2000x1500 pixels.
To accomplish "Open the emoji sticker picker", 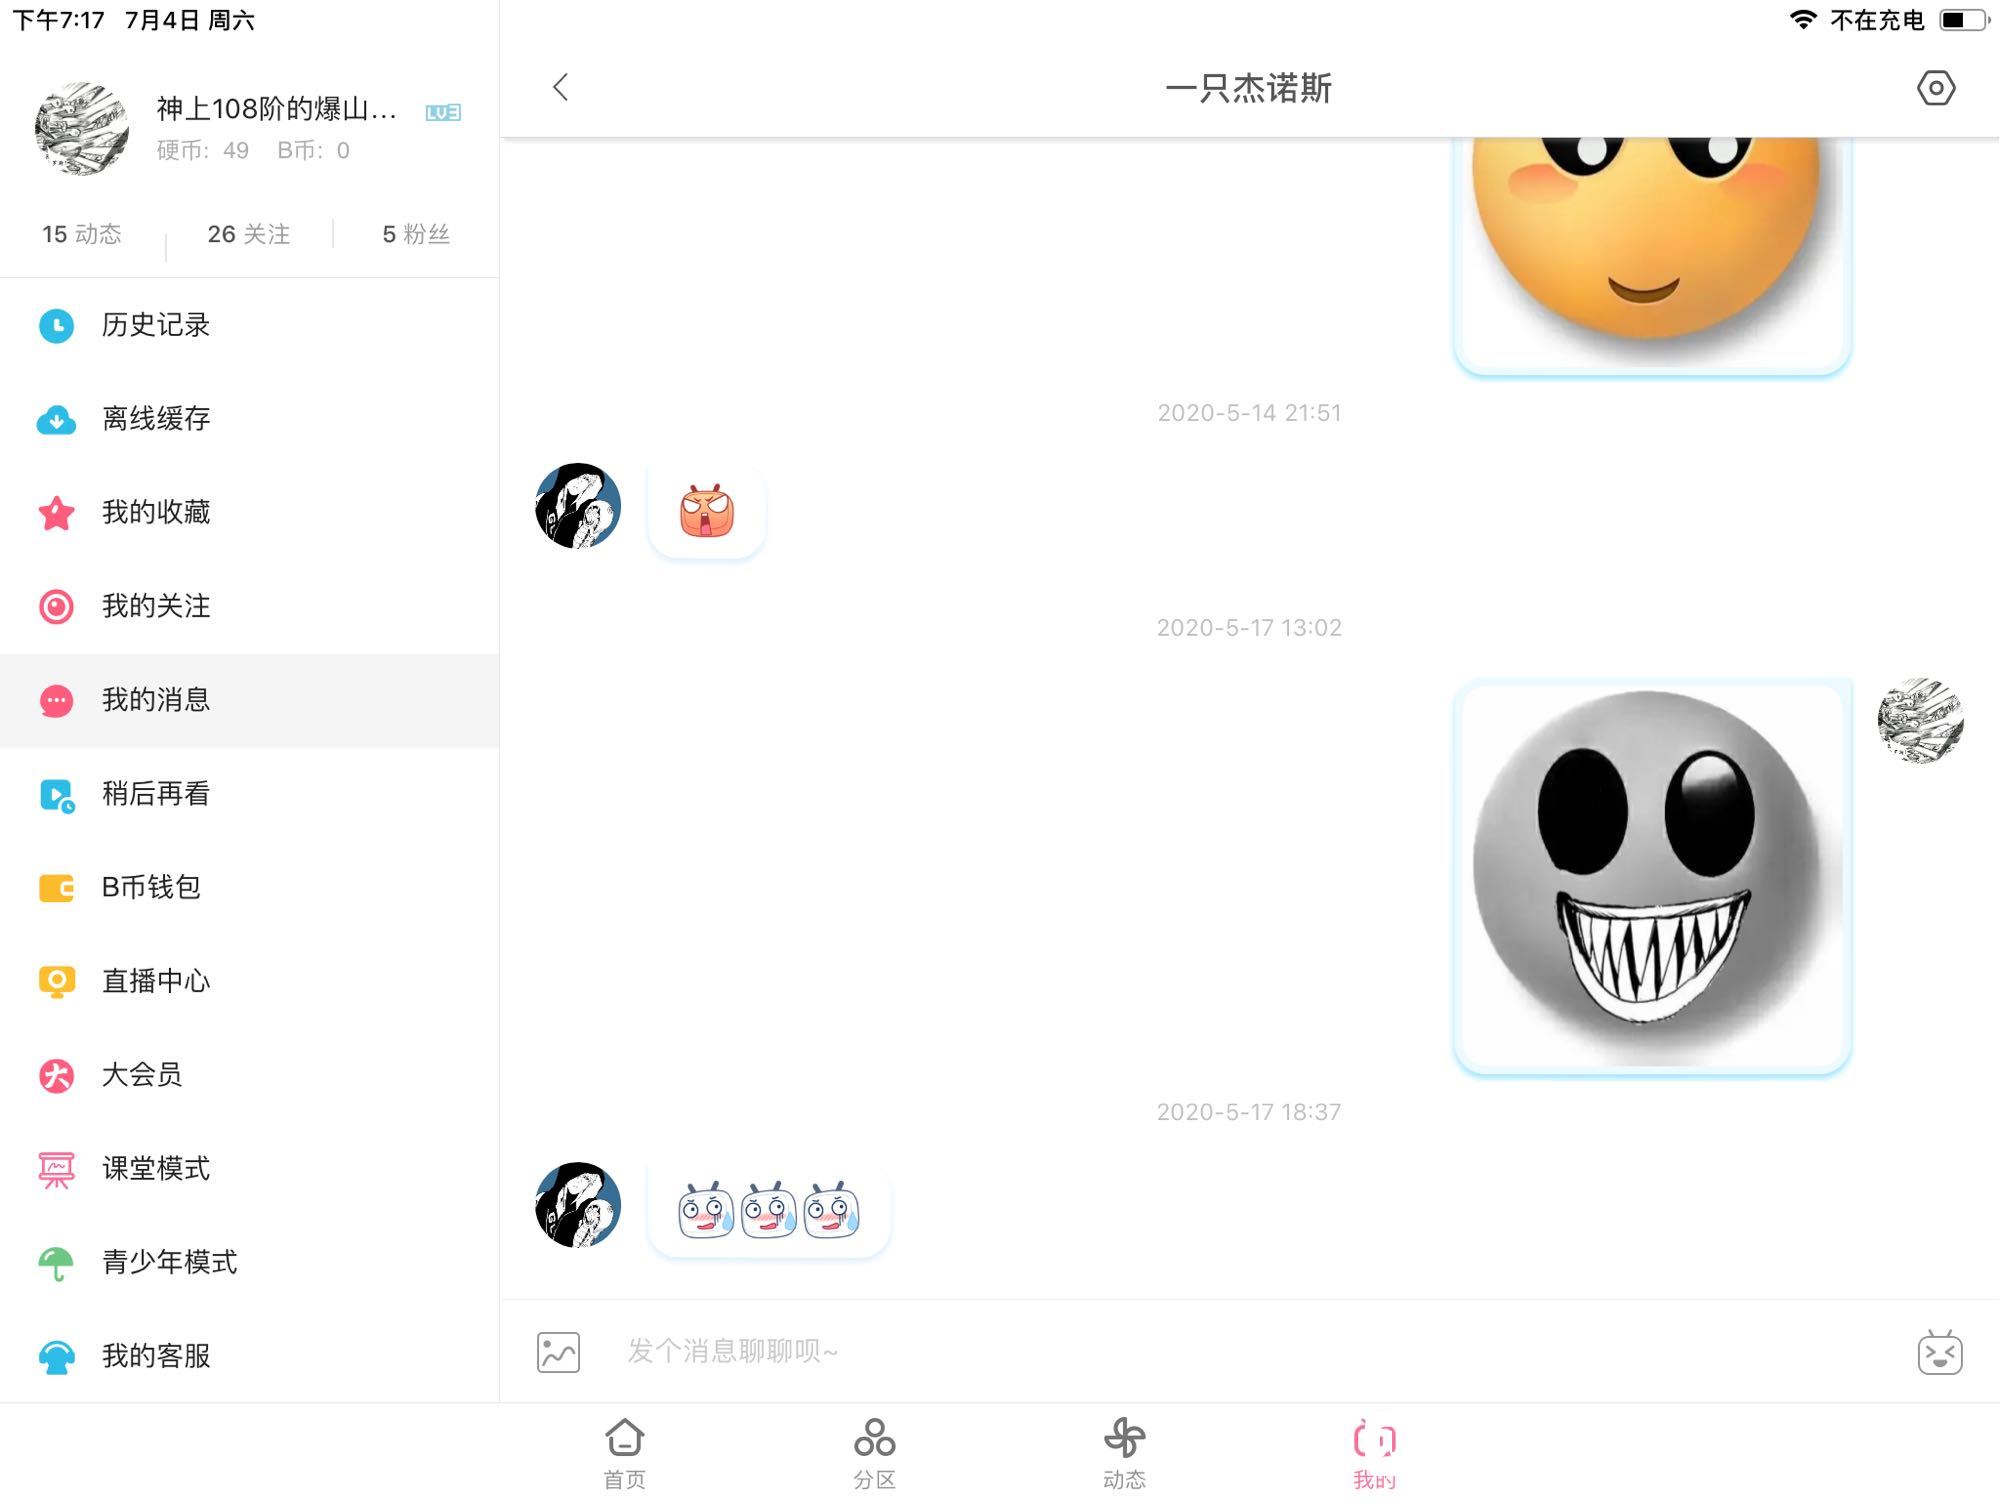I will 1940,1352.
